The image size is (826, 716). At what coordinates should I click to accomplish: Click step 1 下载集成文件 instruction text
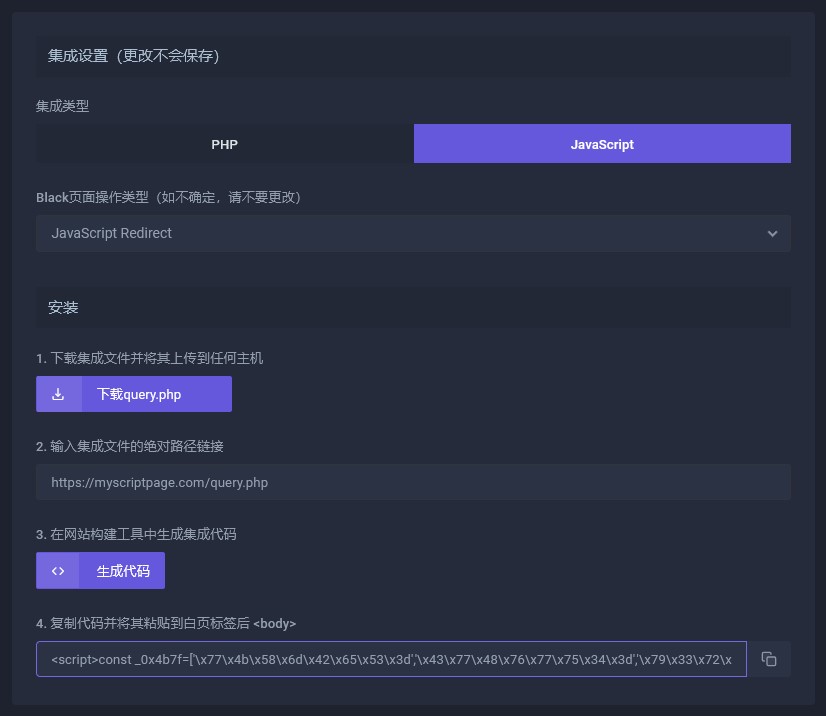point(149,358)
